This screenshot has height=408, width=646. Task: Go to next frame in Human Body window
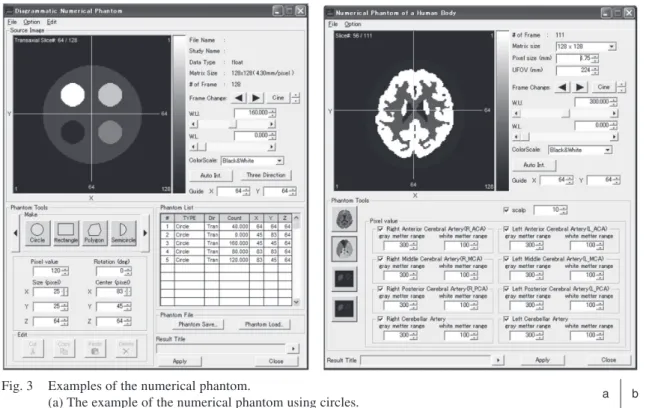(x=580, y=87)
